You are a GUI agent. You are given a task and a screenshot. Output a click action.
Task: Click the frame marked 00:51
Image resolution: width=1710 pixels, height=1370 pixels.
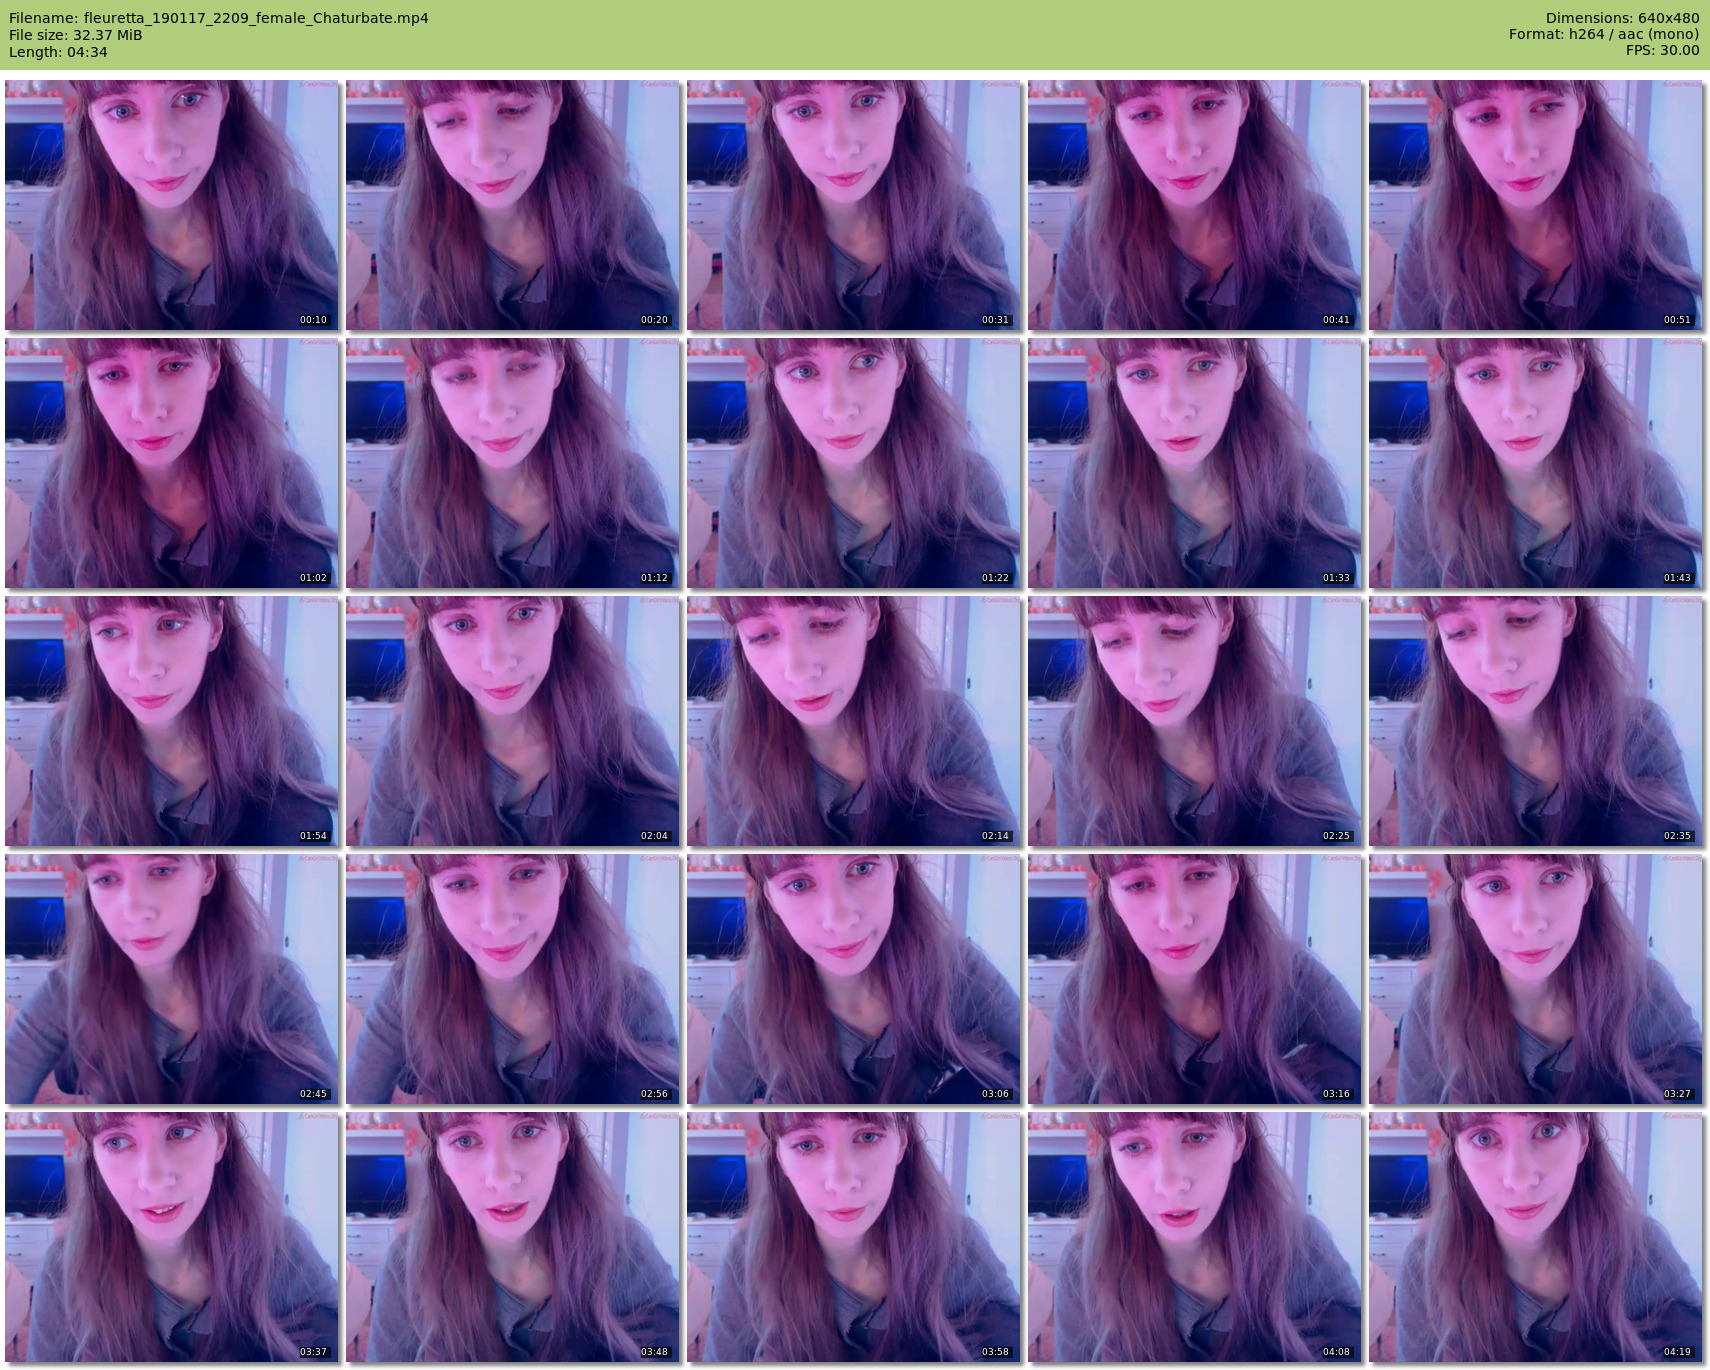[x=1535, y=205]
